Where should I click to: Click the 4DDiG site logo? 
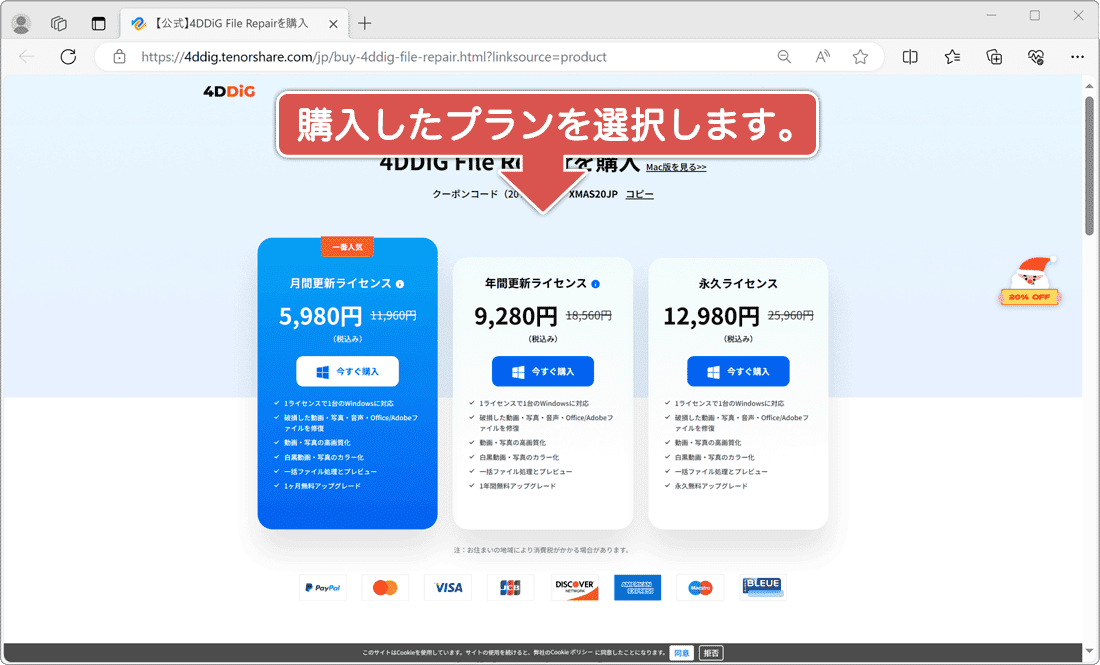pos(227,91)
